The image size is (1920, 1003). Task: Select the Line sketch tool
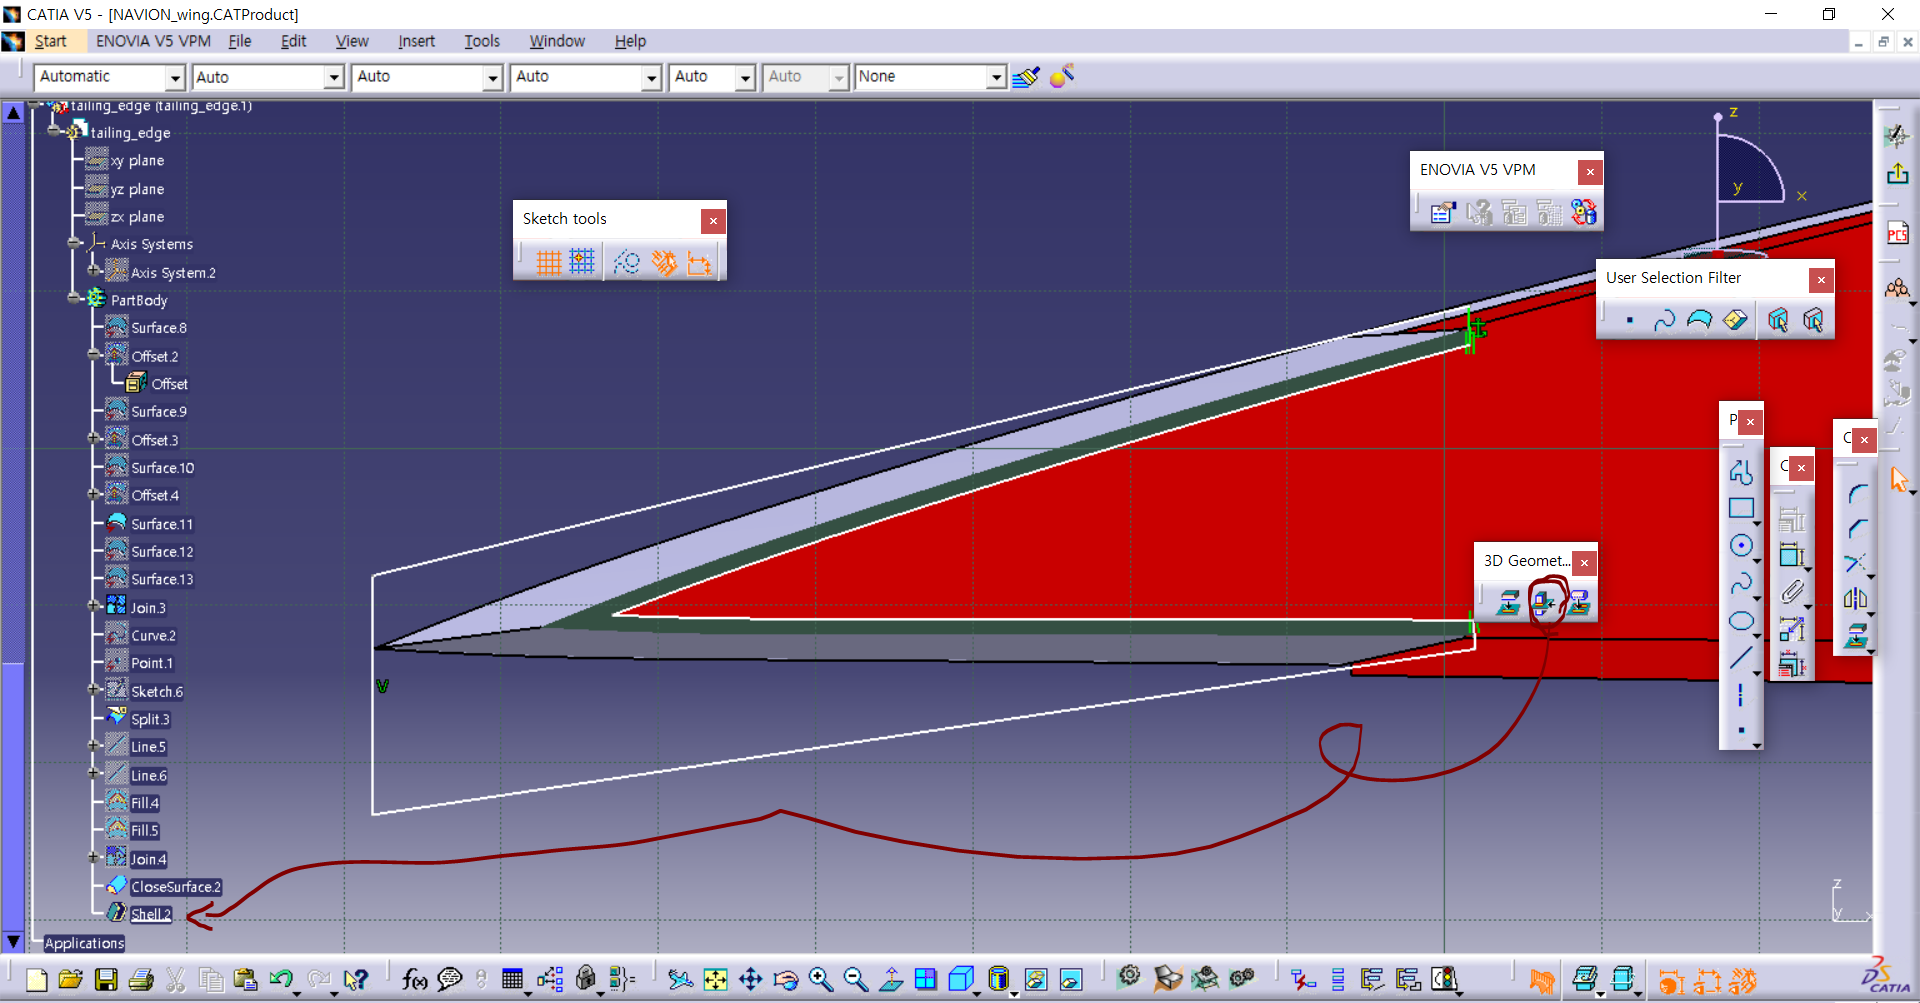pos(1741,657)
